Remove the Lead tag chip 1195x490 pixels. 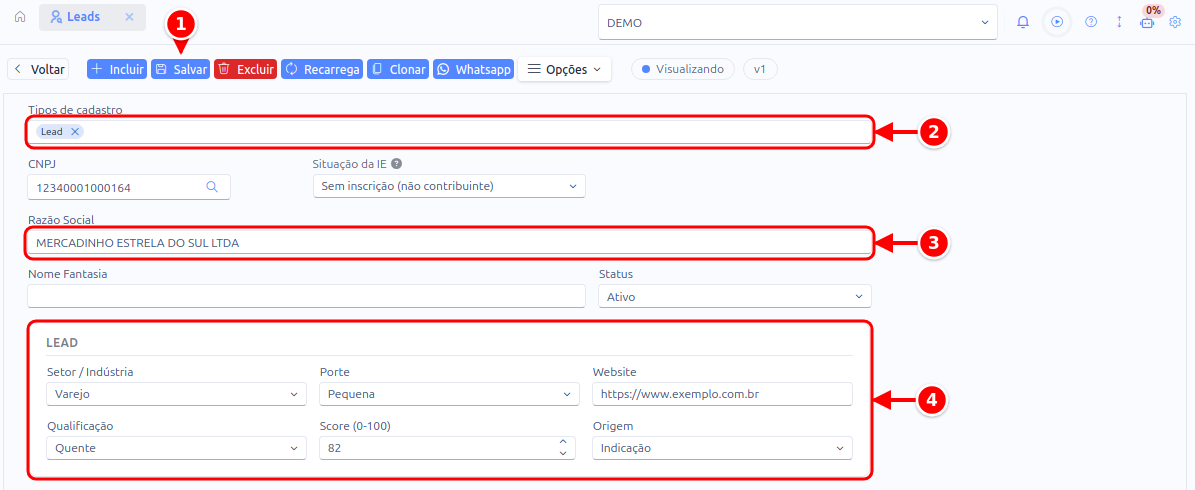point(75,131)
